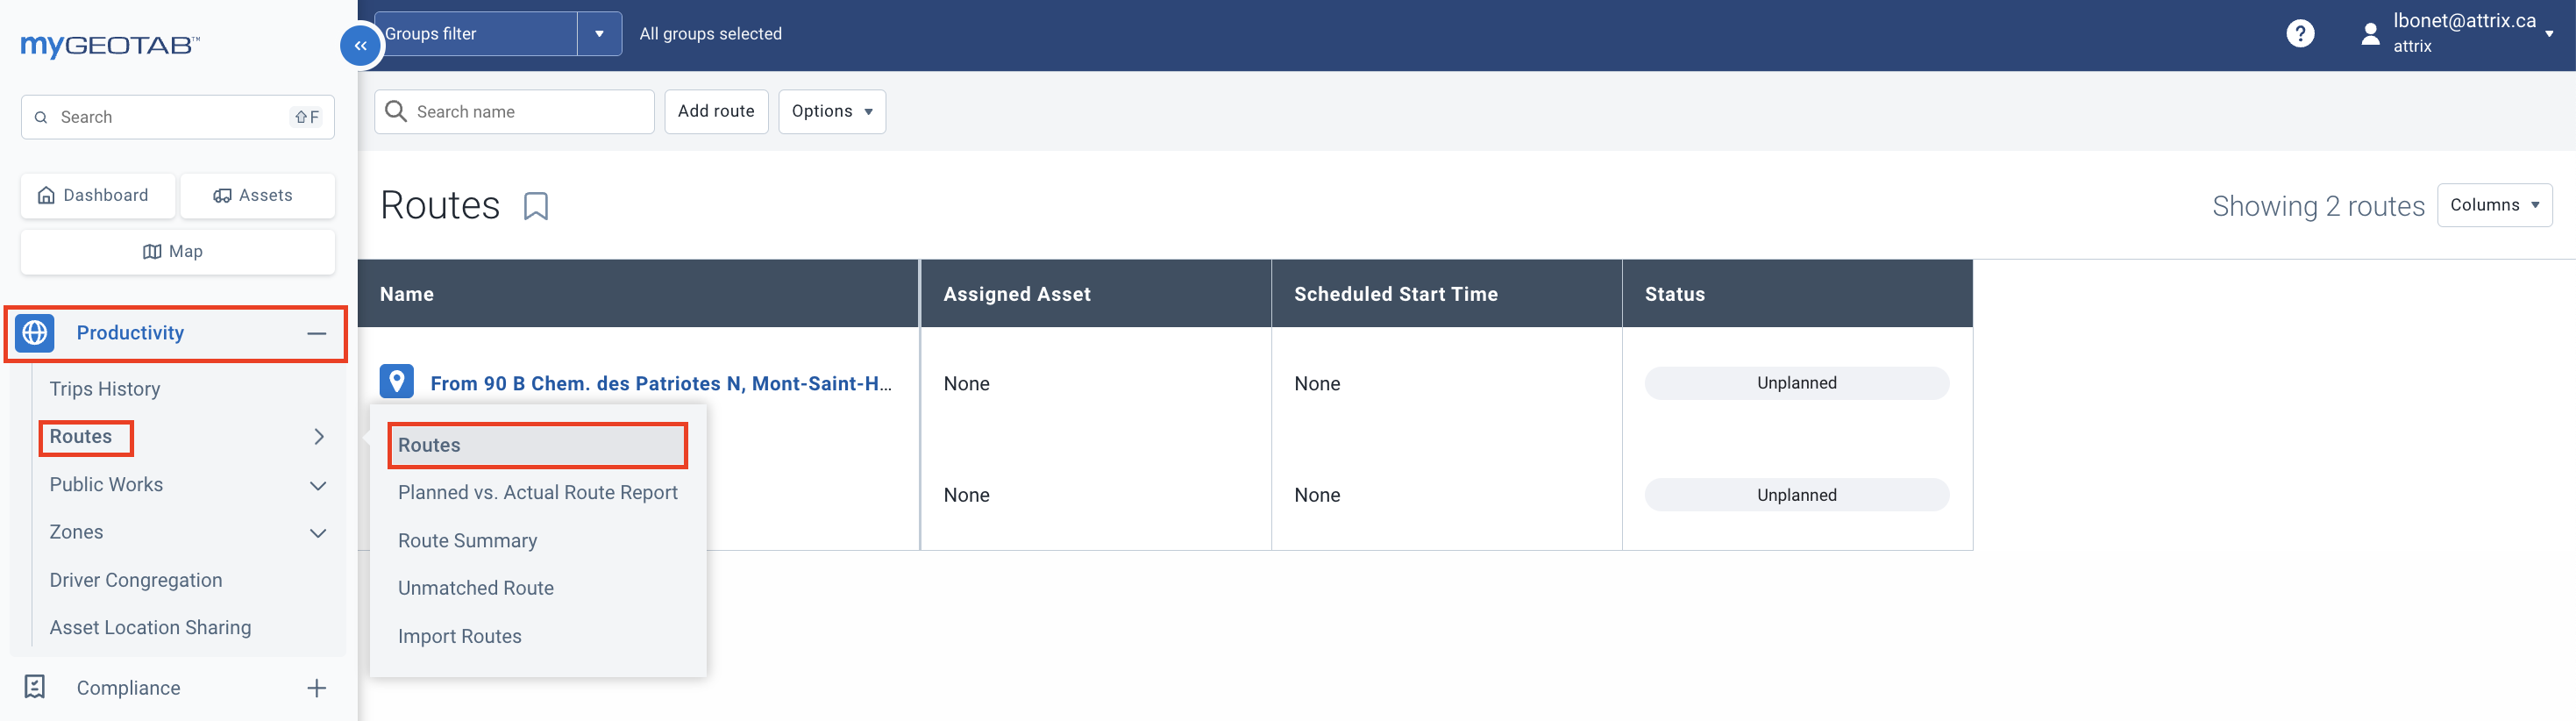Click the Productivity globe icon
2576x721 pixels.
click(35, 333)
